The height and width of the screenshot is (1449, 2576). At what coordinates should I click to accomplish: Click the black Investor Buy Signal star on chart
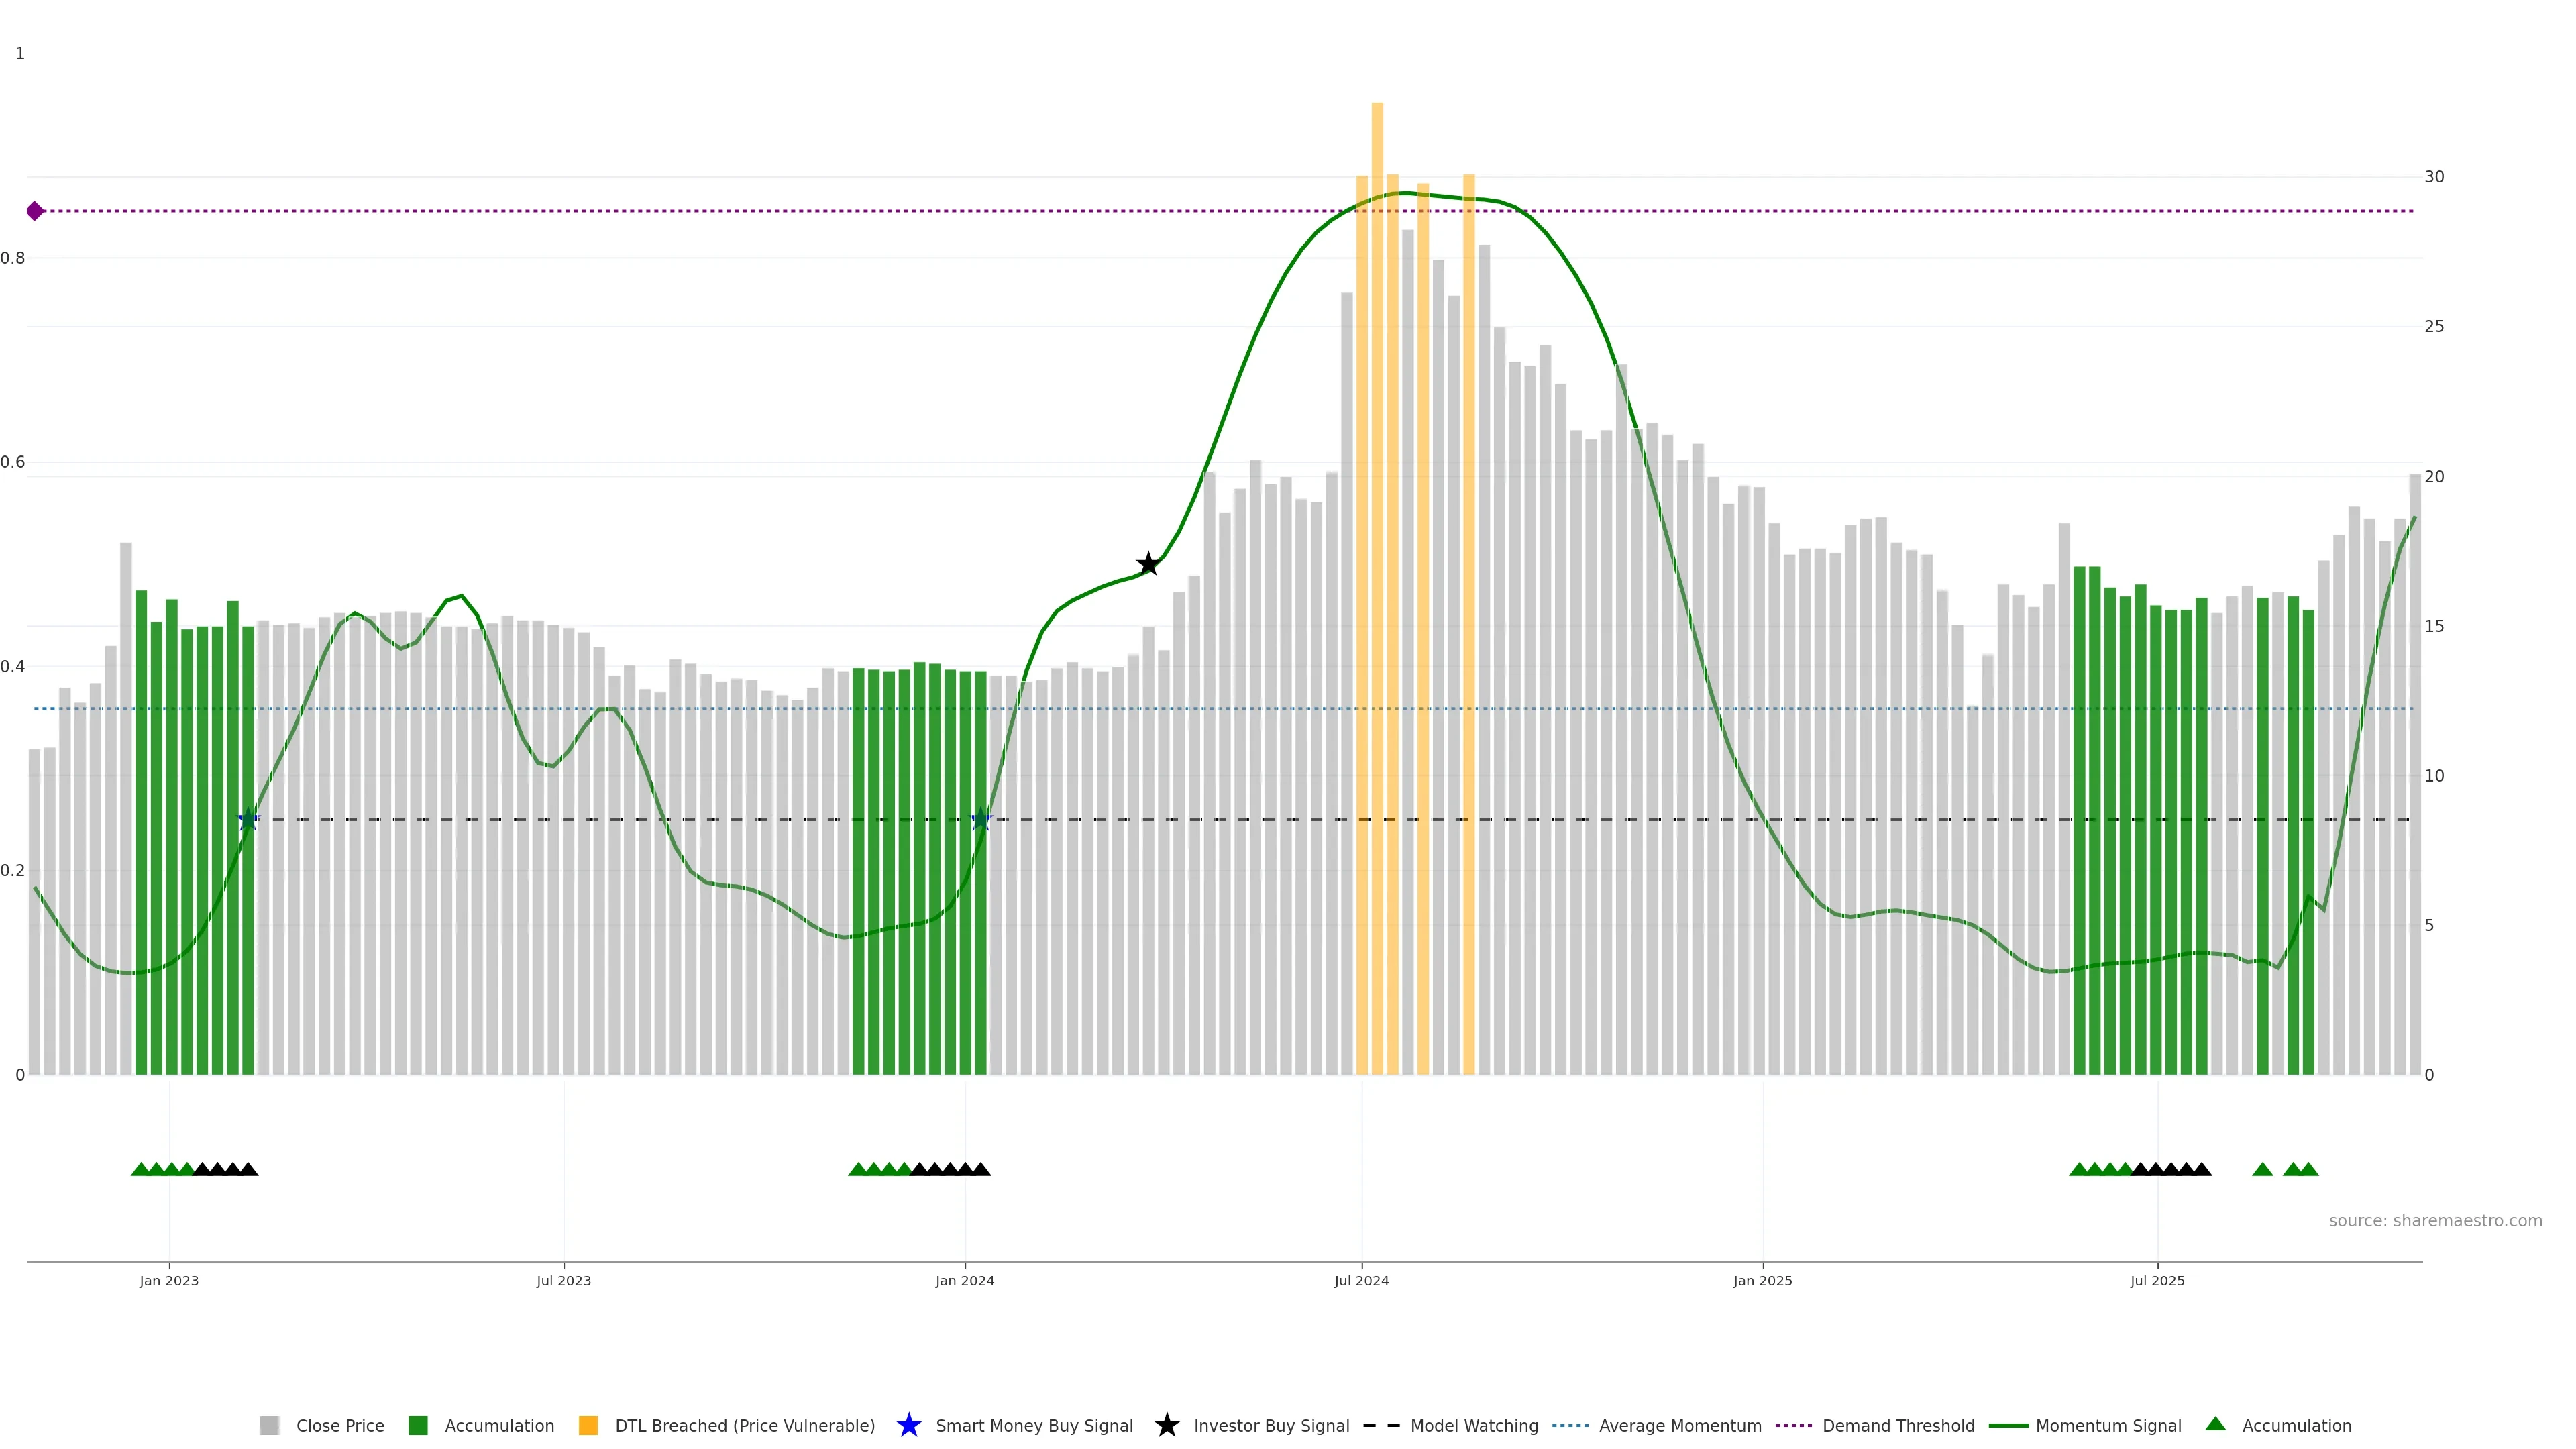pos(1148,564)
